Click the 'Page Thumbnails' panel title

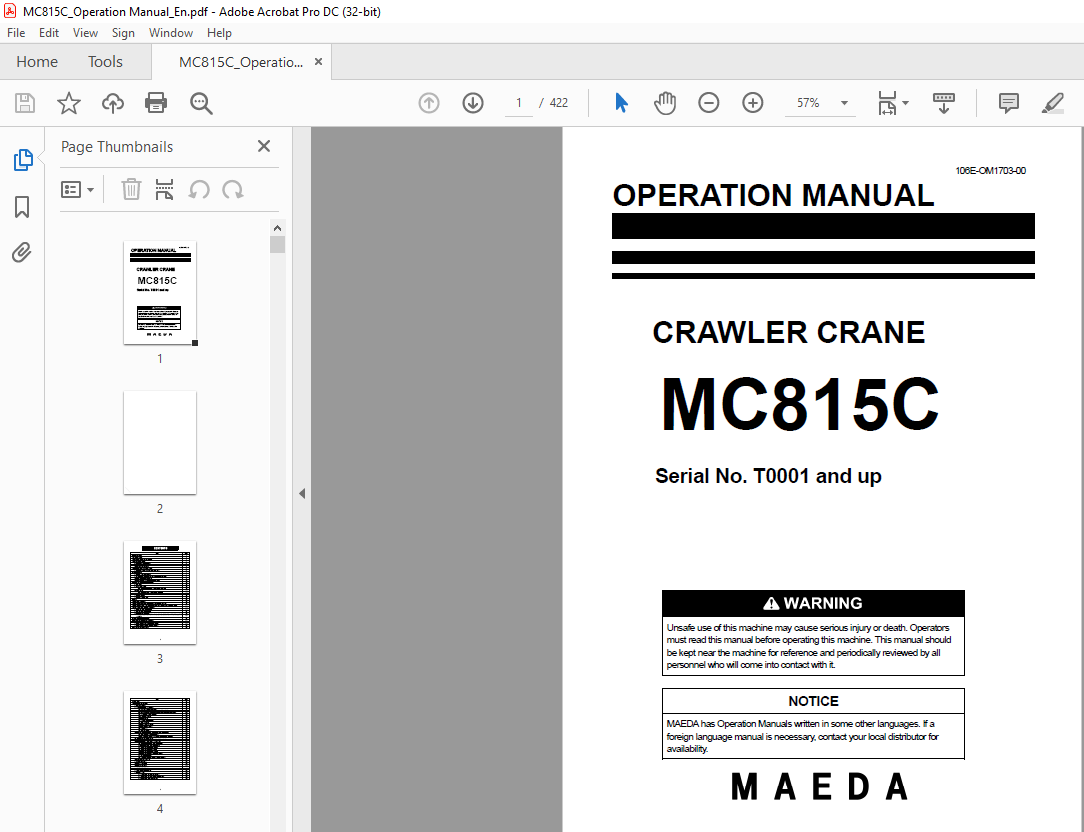(117, 147)
